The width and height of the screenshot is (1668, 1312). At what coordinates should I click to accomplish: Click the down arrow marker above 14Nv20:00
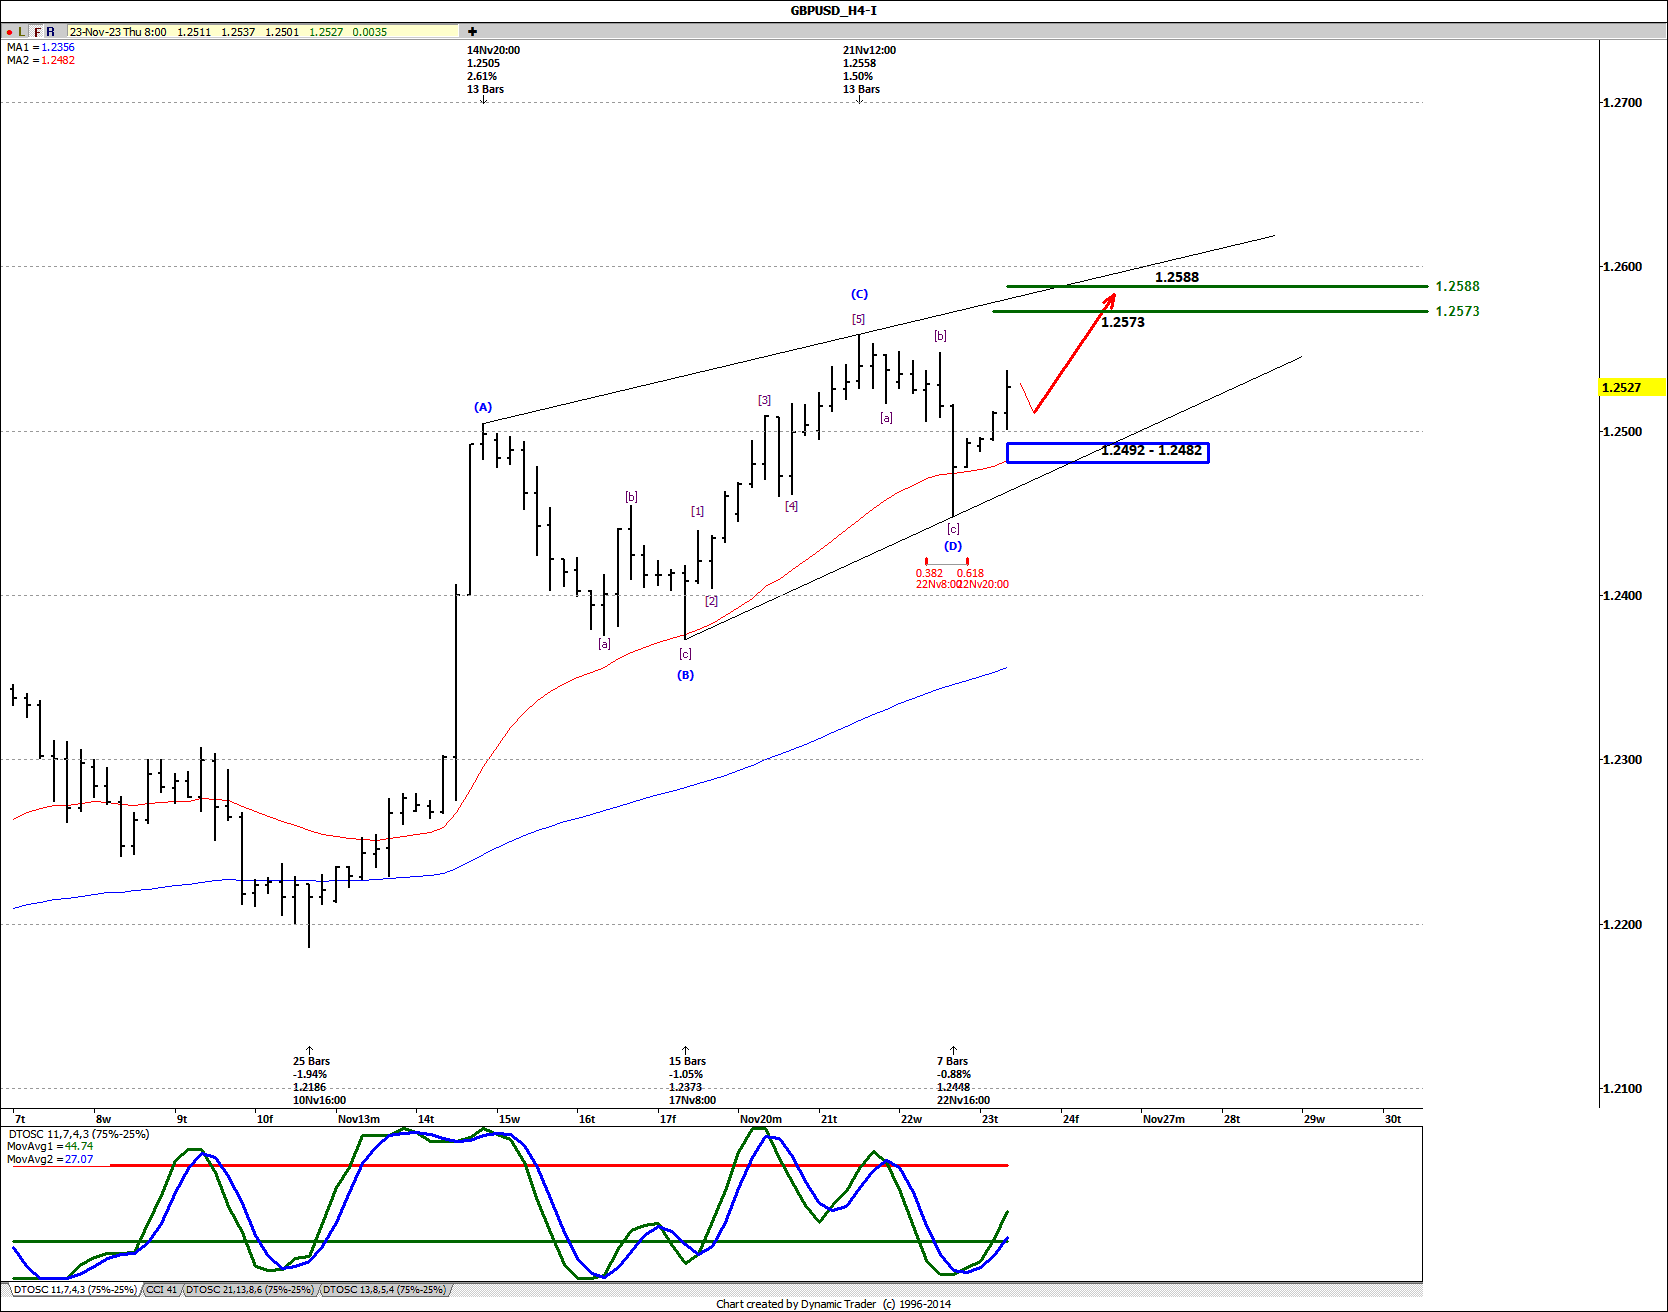484,100
